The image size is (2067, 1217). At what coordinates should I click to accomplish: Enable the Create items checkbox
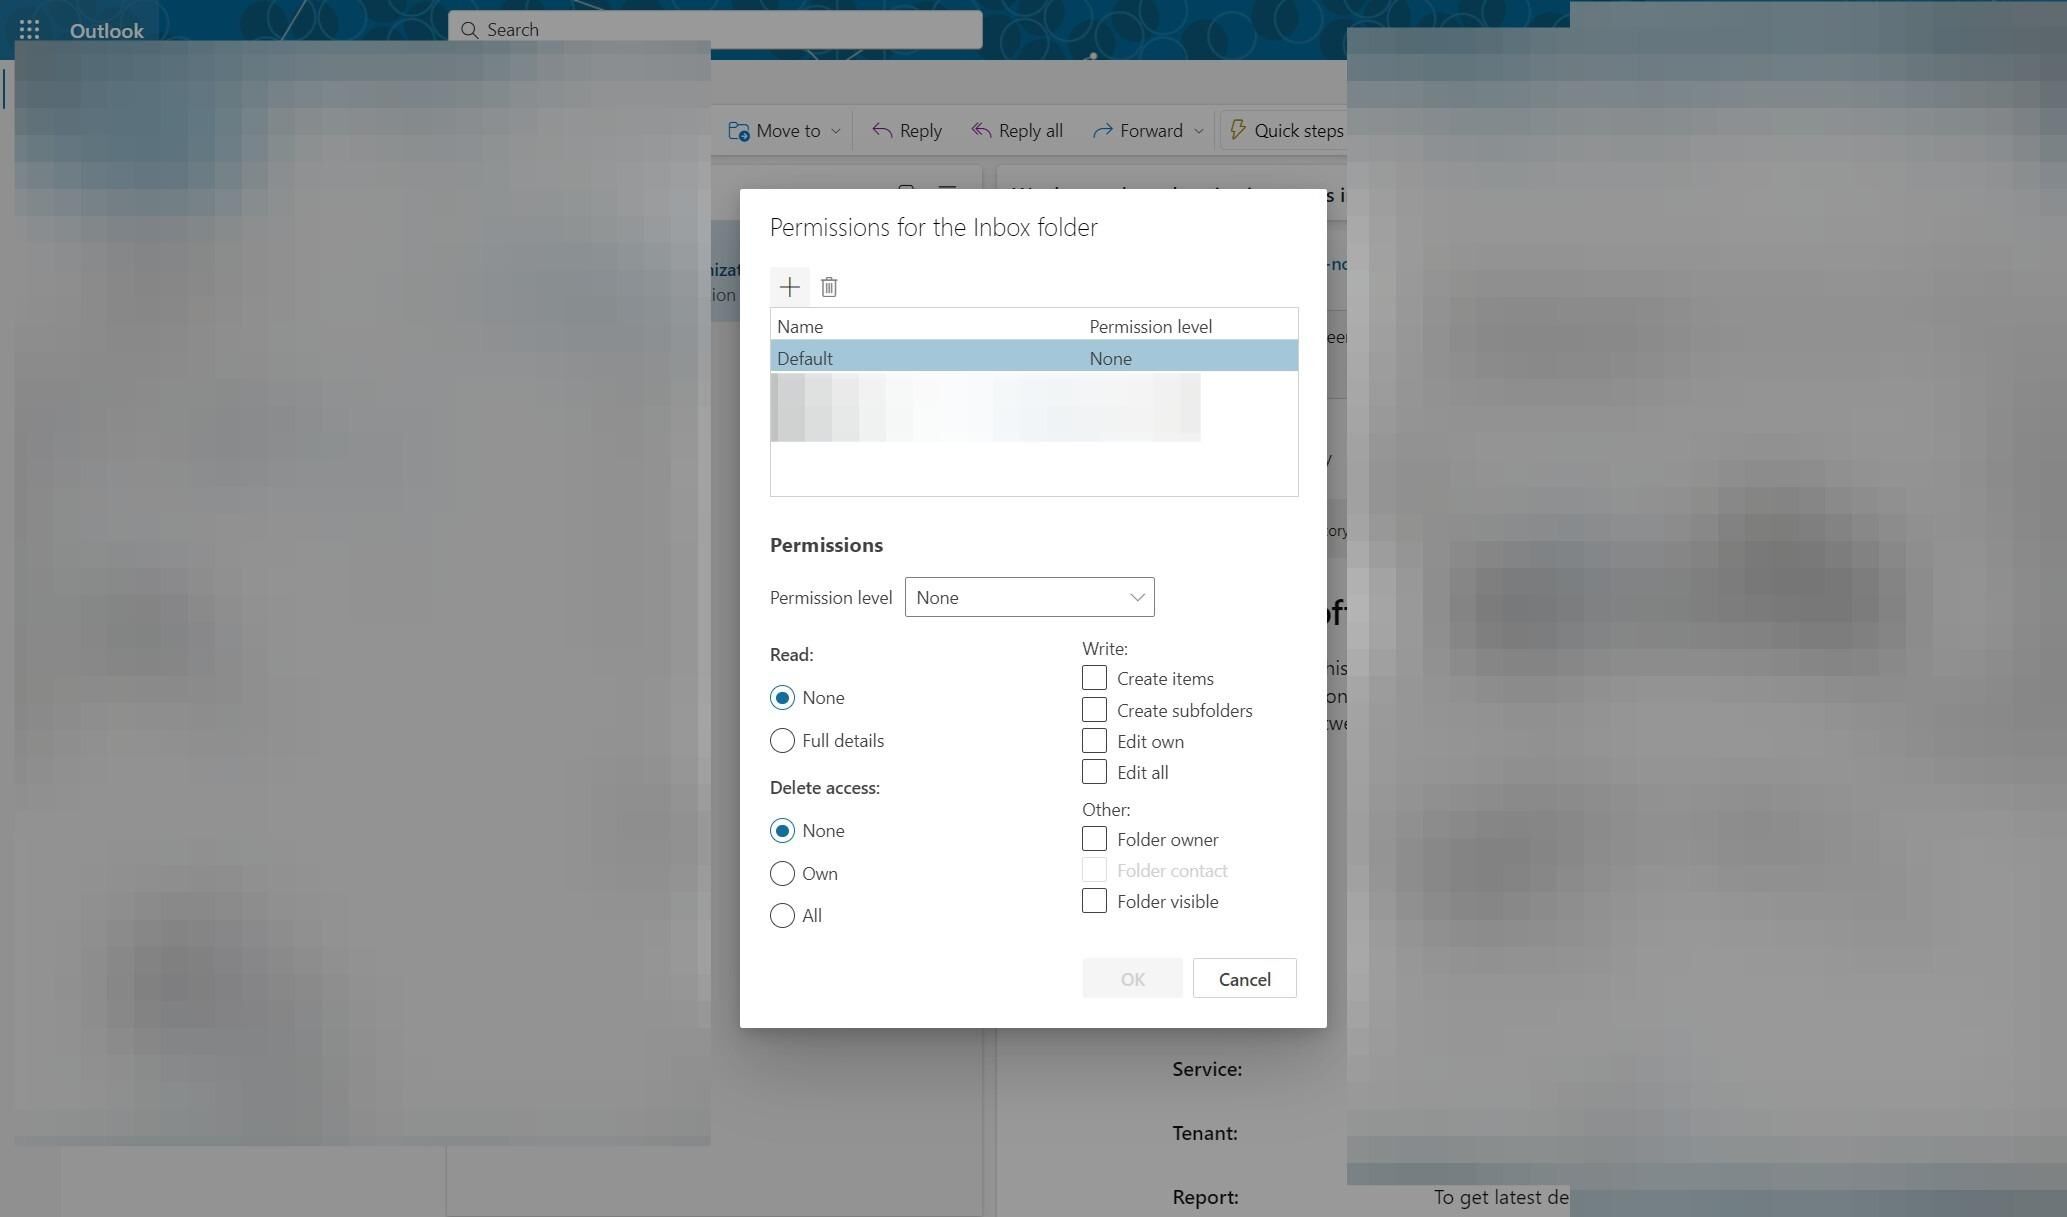click(x=1094, y=678)
